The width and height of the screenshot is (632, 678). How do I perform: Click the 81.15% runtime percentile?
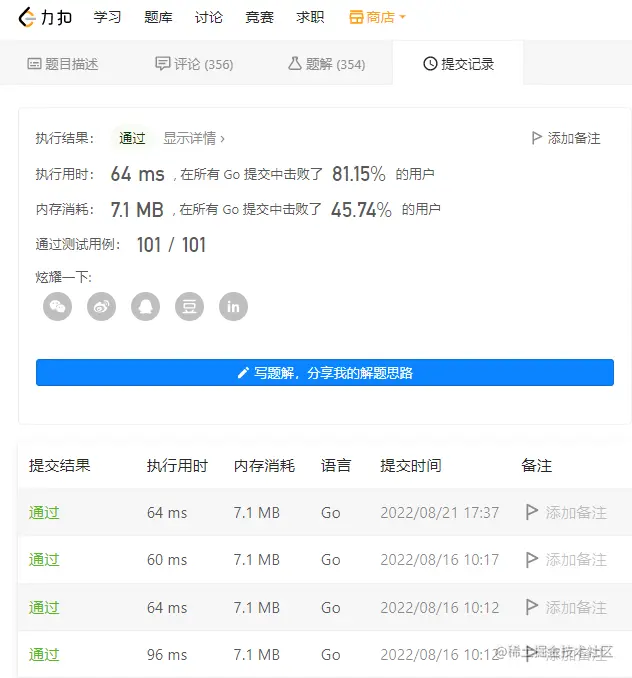358,174
